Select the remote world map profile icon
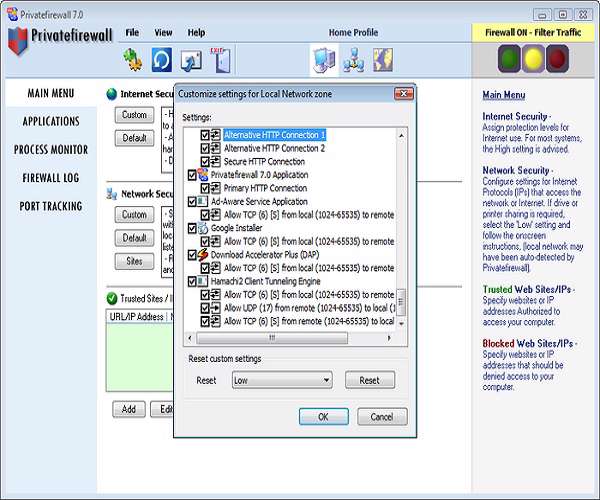 point(383,60)
